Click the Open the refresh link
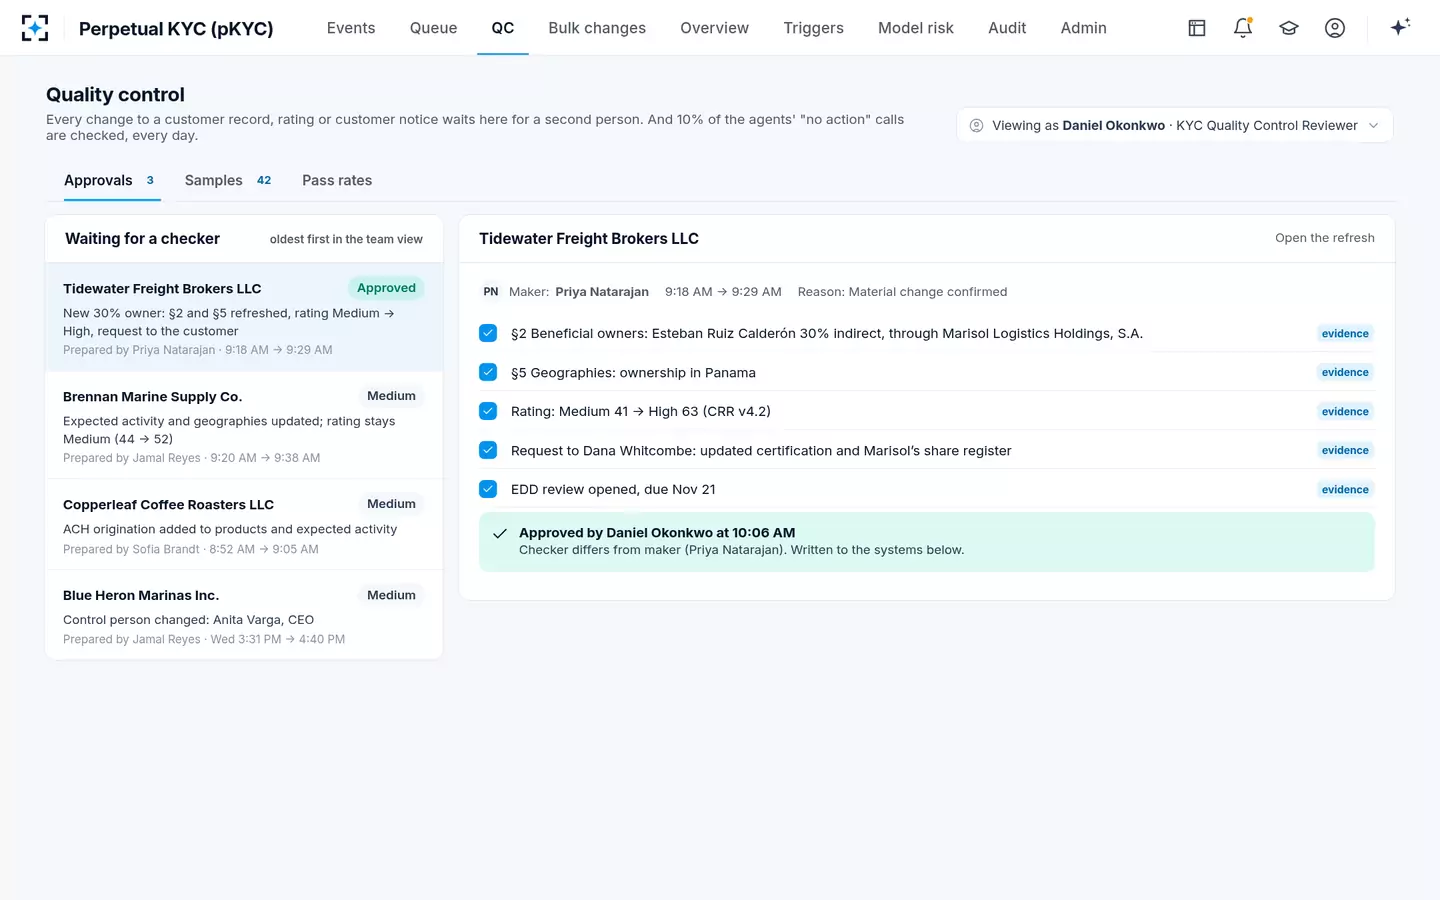 tap(1325, 238)
